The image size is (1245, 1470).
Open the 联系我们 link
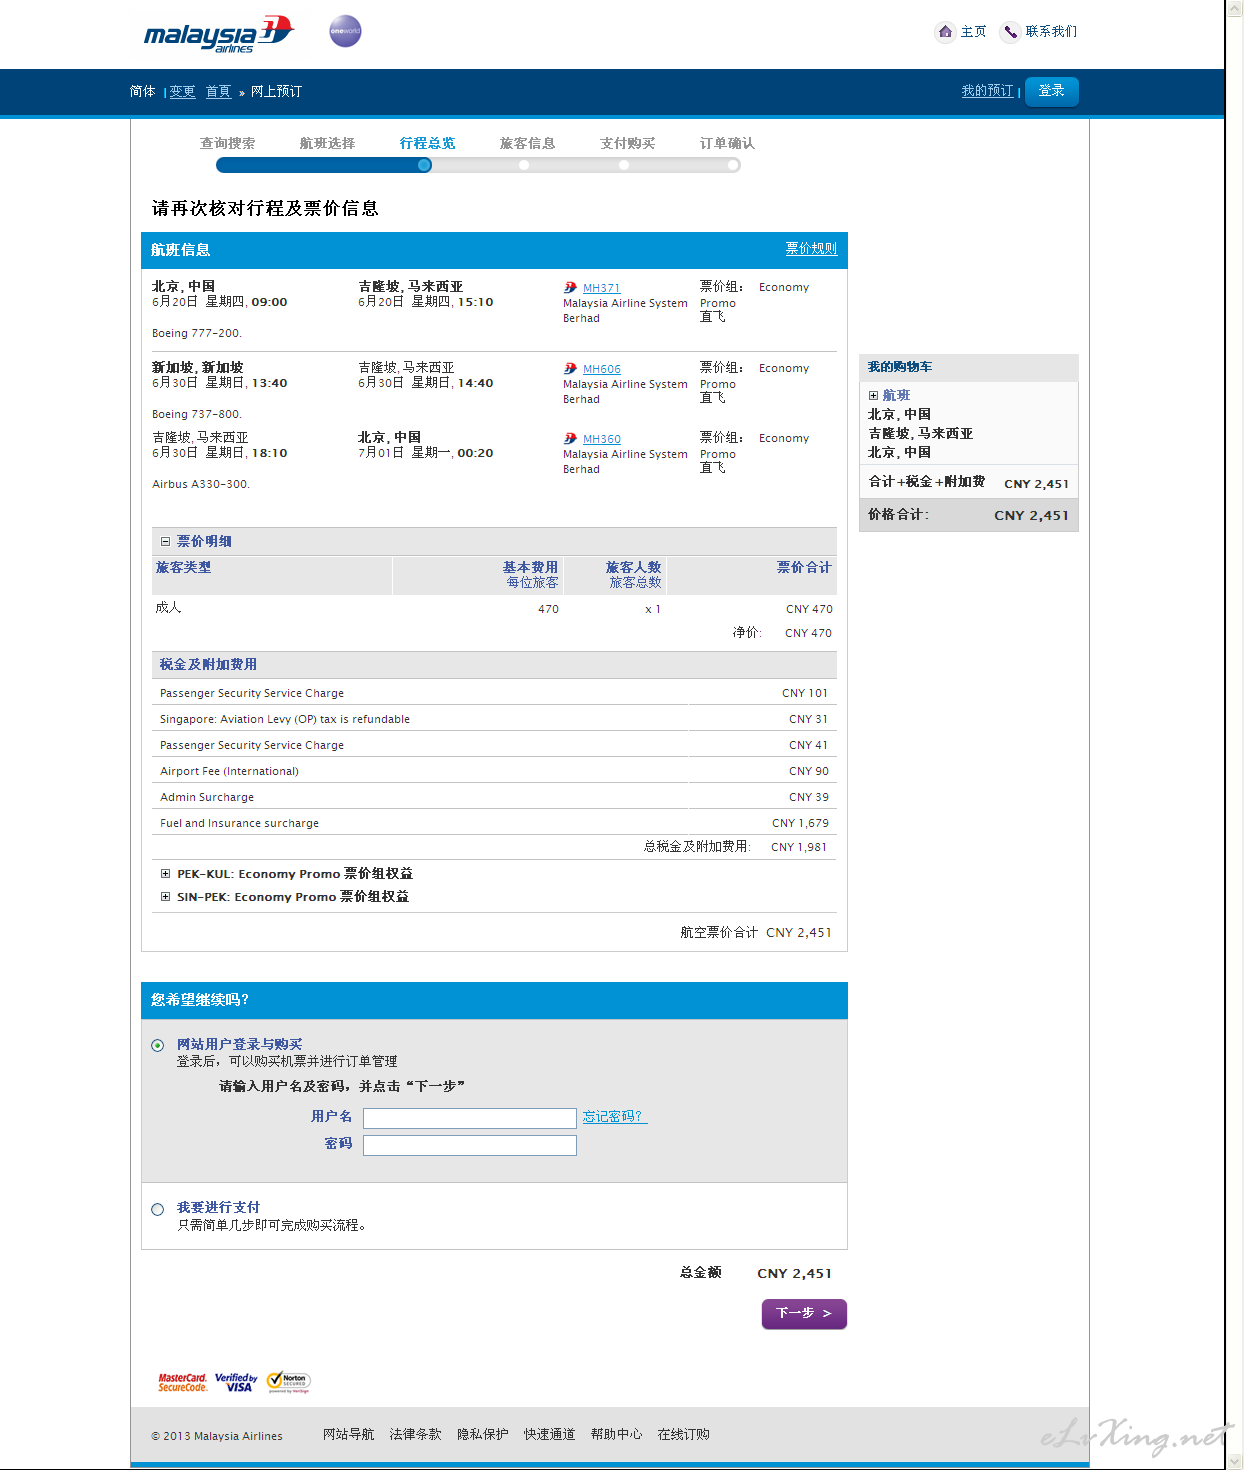pyautogui.click(x=1051, y=32)
